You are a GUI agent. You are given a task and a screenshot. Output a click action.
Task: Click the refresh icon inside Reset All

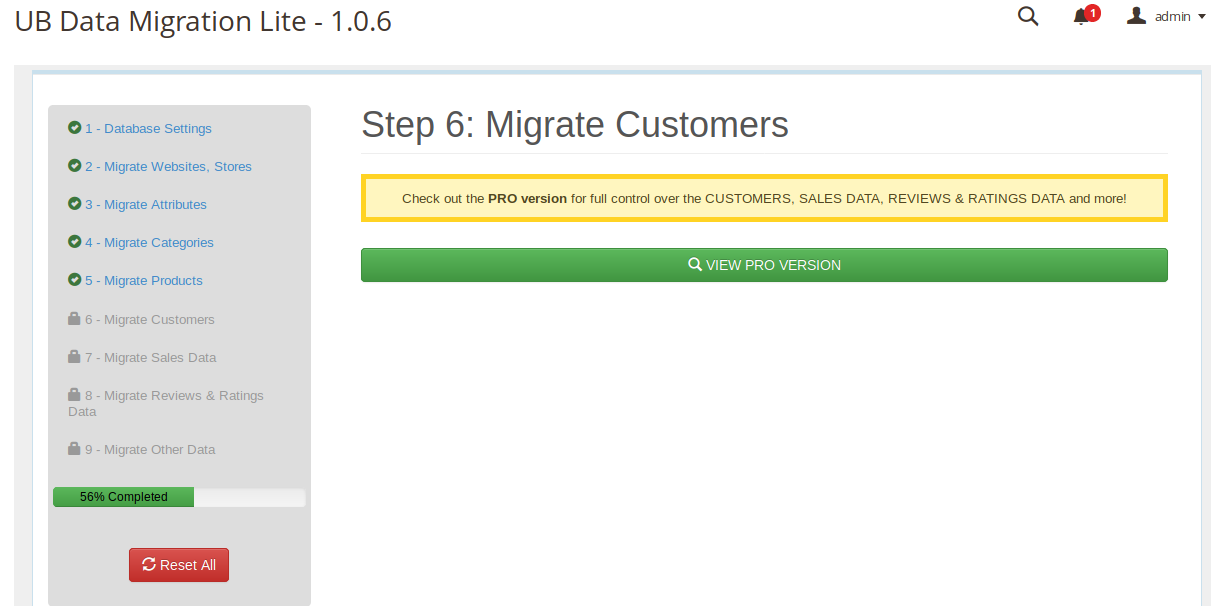pyautogui.click(x=151, y=565)
